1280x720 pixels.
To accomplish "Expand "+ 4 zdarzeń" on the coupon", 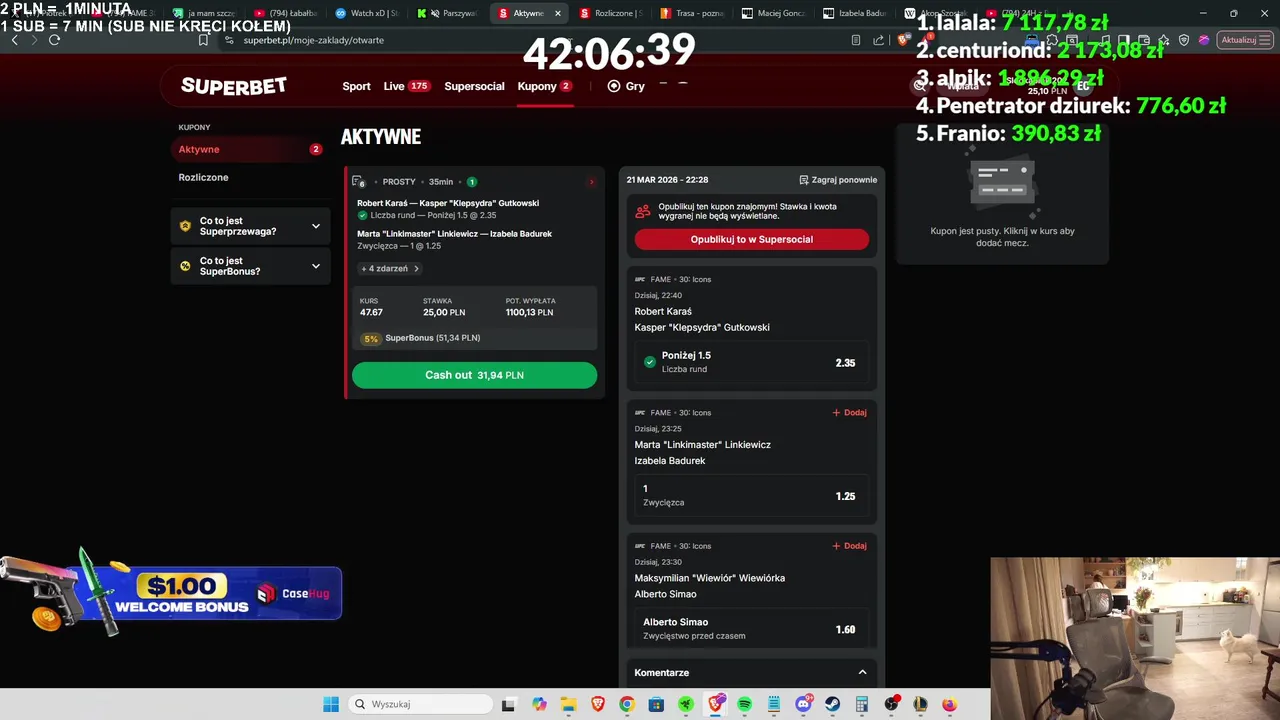I will click(x=390, y=268).
